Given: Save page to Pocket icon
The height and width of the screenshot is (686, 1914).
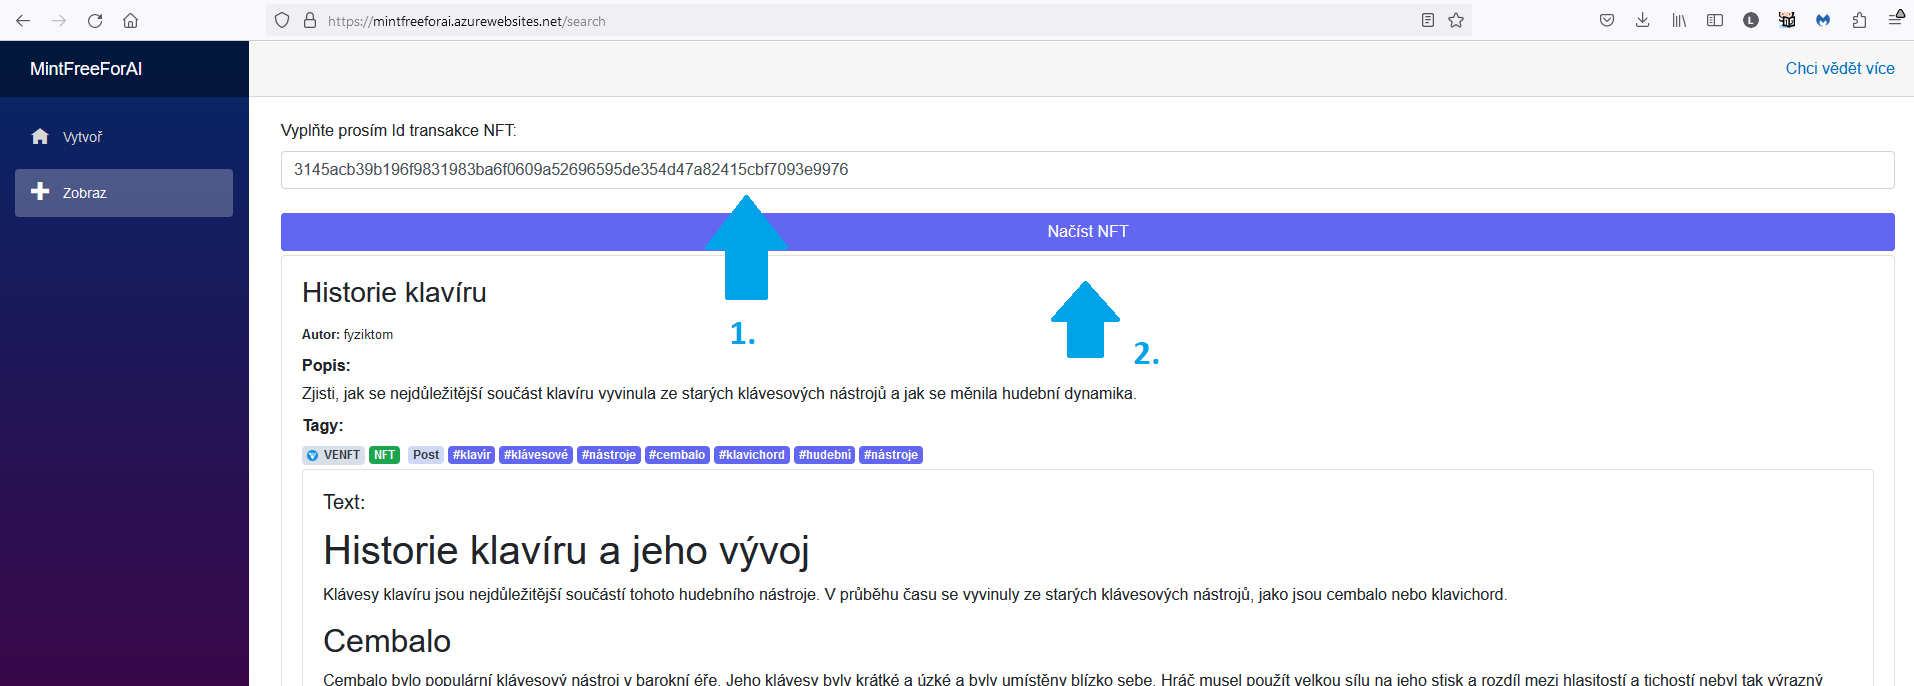Looking at the screenshot, I should coord(1607,20).
